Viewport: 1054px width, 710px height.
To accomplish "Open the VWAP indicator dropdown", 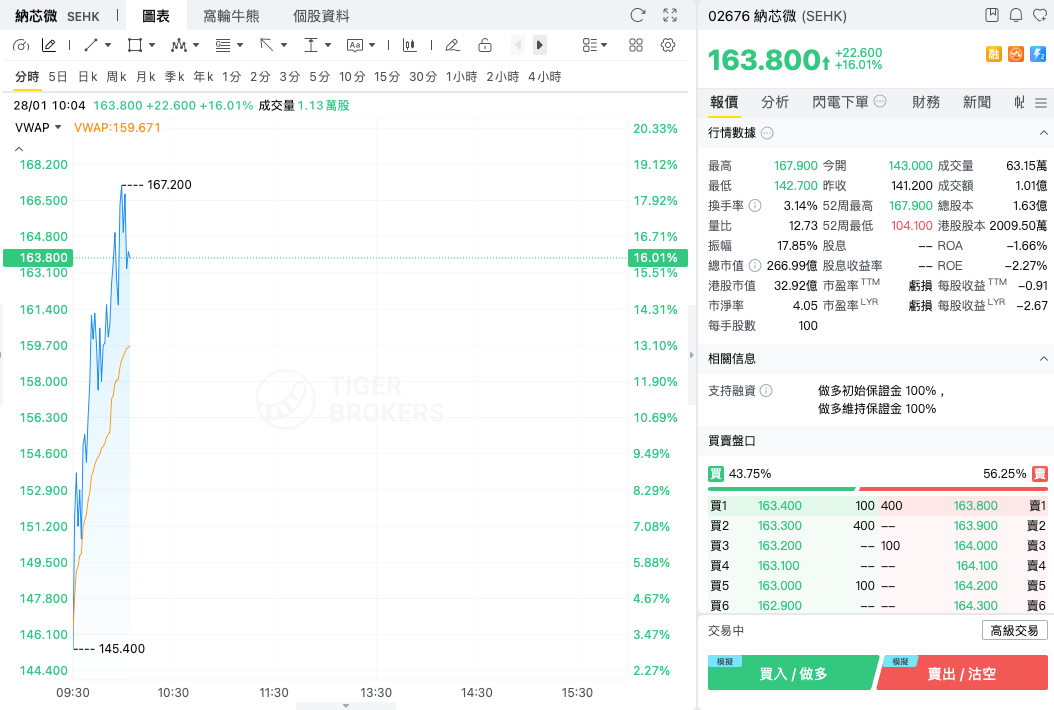I will click(39, 127).
